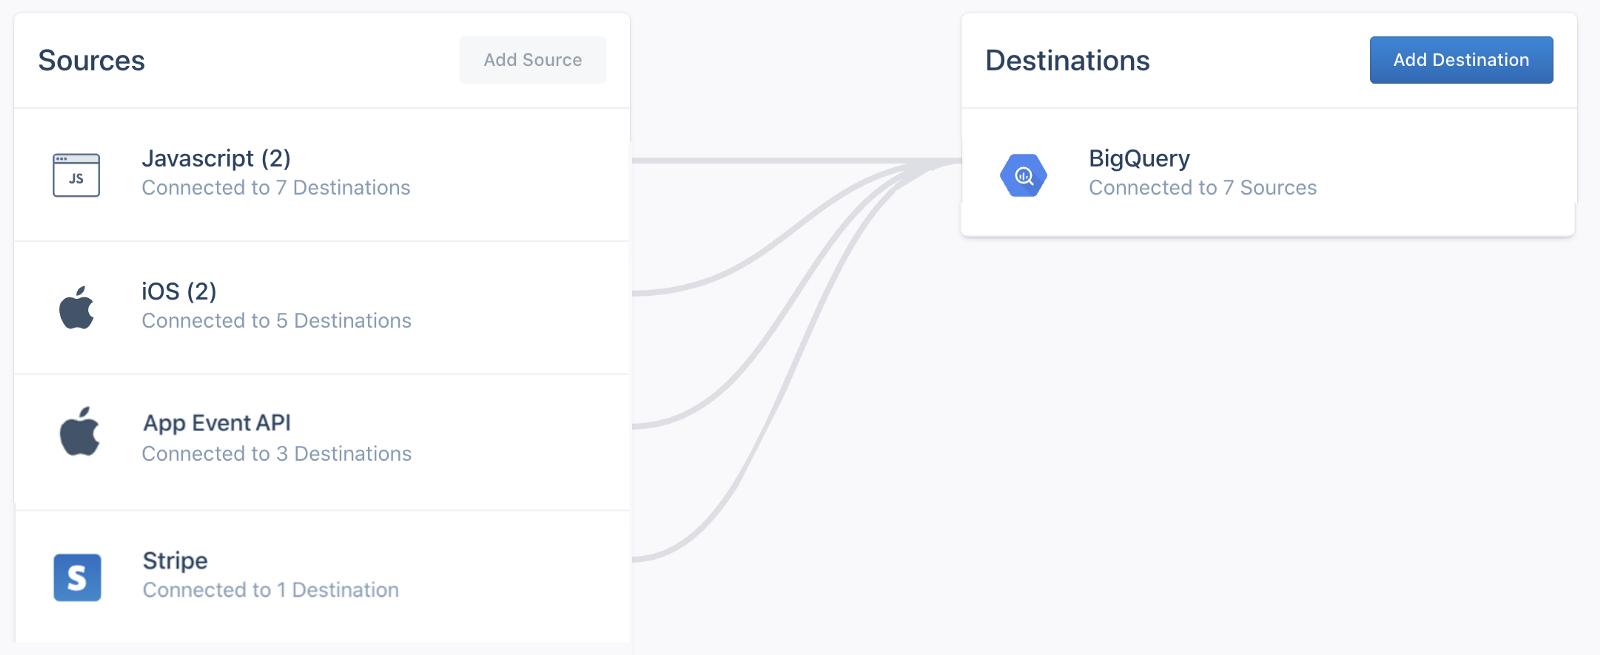1600x655 pixels.
Task: Open the iOS (2) source title
Action: pyautogui.click(x=179, y=291)
